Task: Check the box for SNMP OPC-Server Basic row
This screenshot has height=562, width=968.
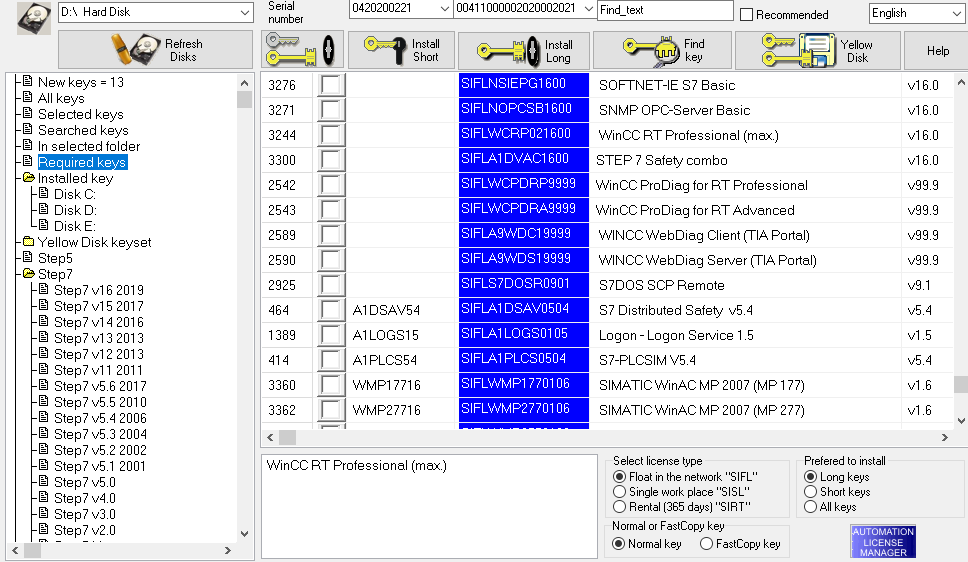Action: (x=331, y=110)
